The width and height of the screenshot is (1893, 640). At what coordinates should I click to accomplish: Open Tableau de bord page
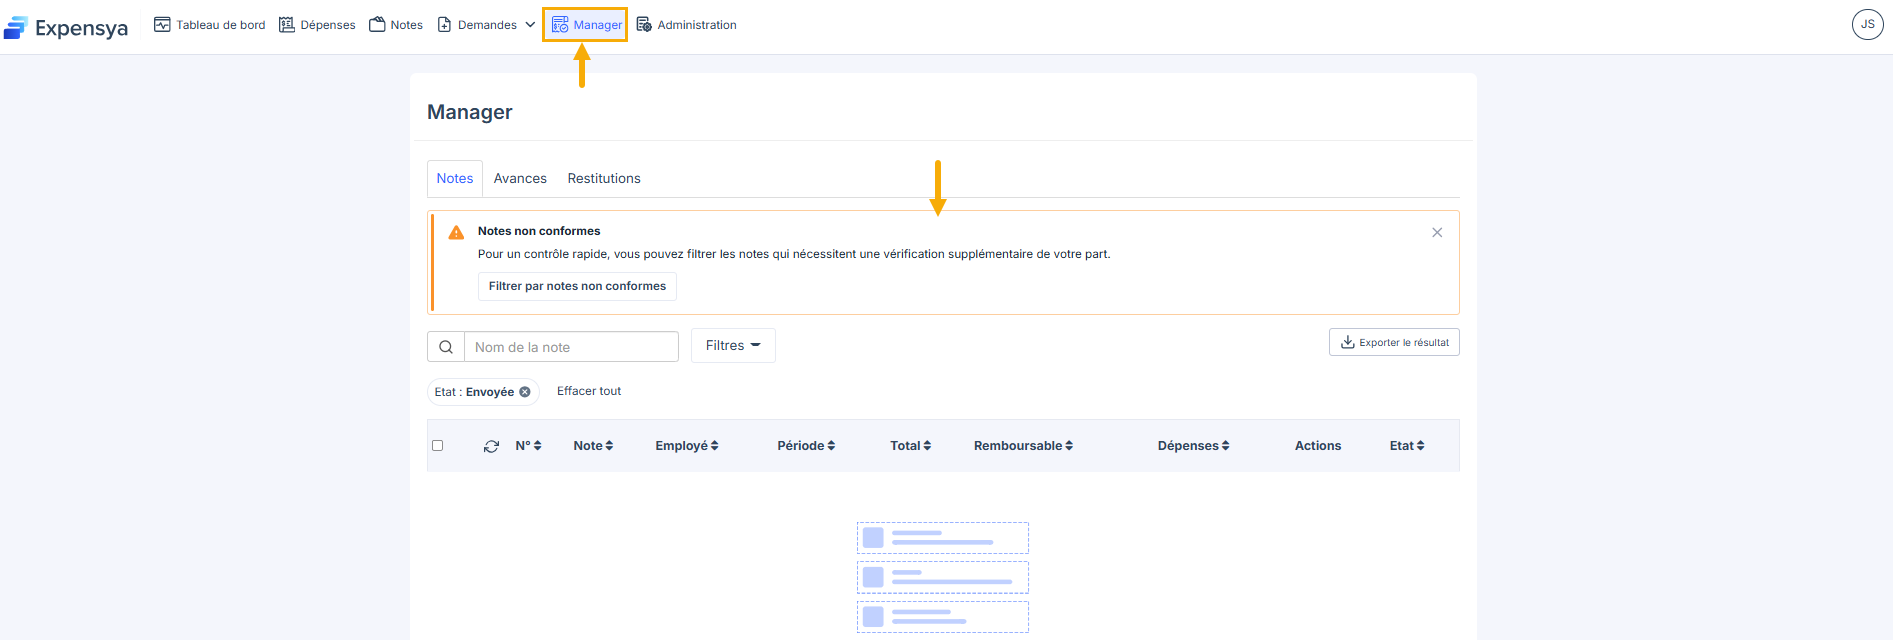[210, 25]
